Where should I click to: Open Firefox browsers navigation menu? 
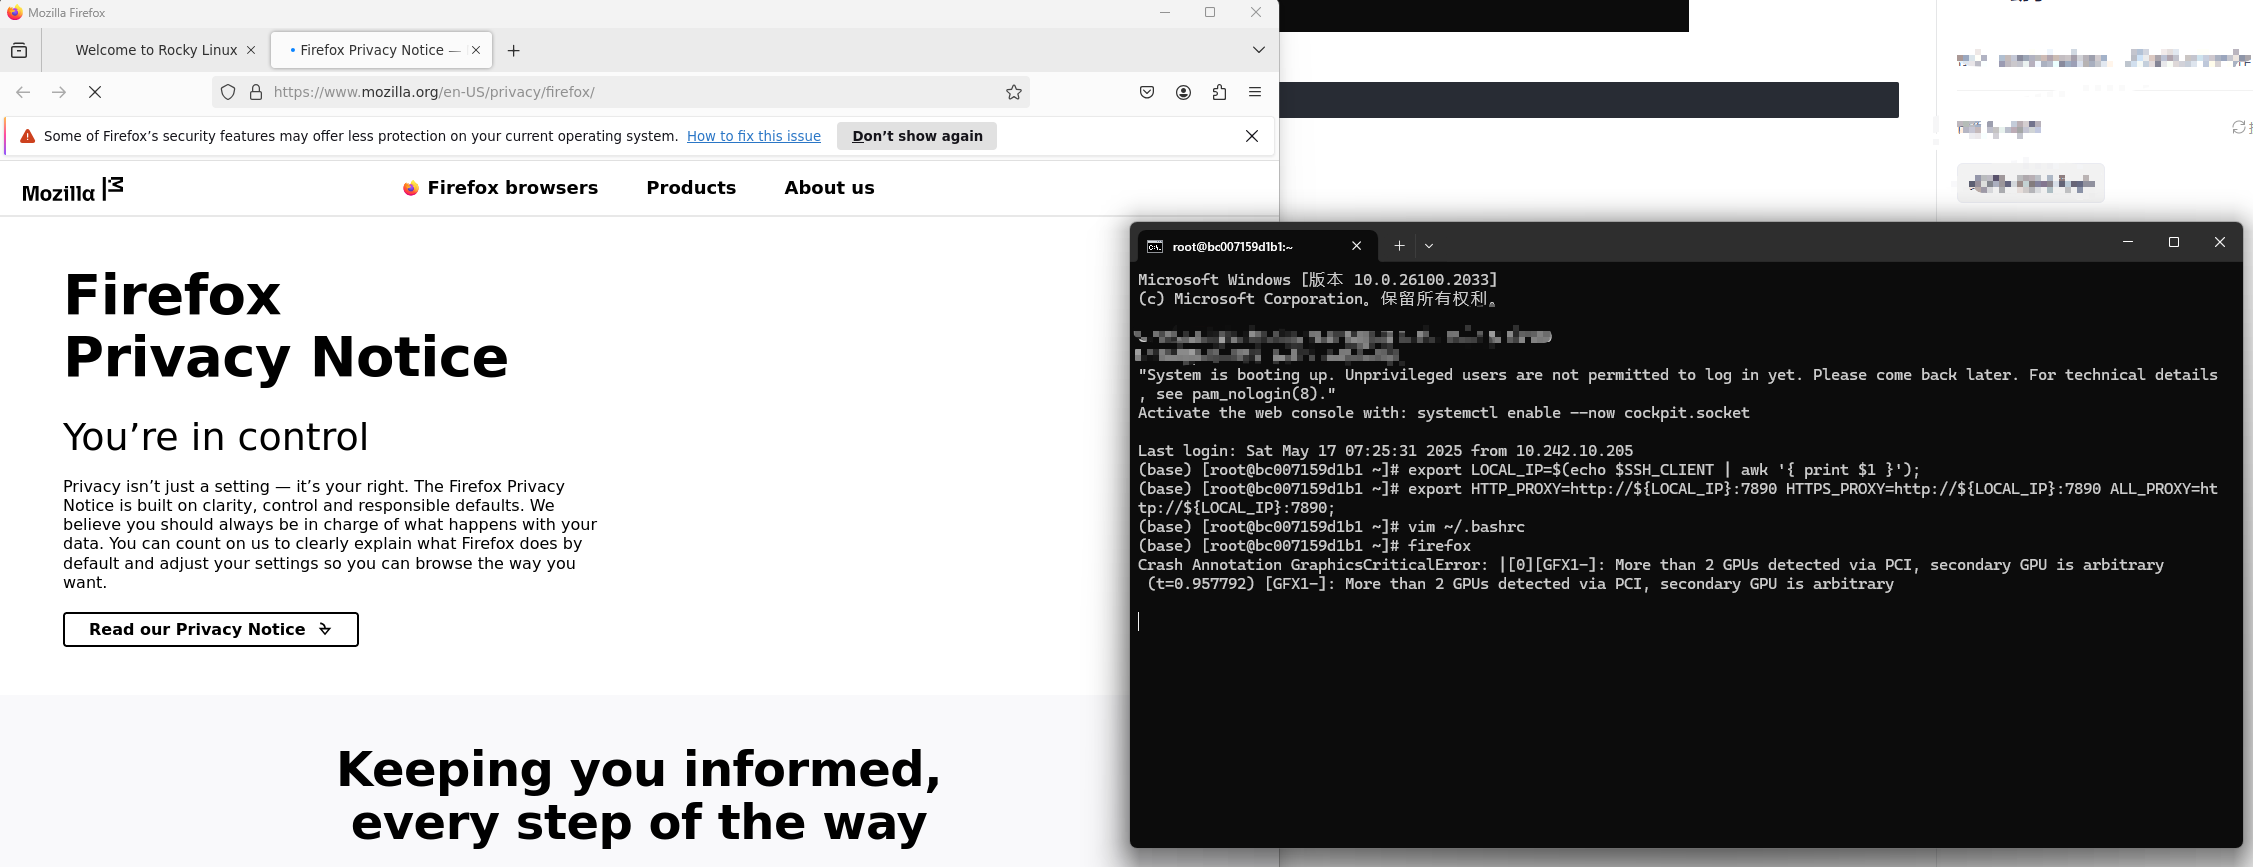click(x=500, y=188)
